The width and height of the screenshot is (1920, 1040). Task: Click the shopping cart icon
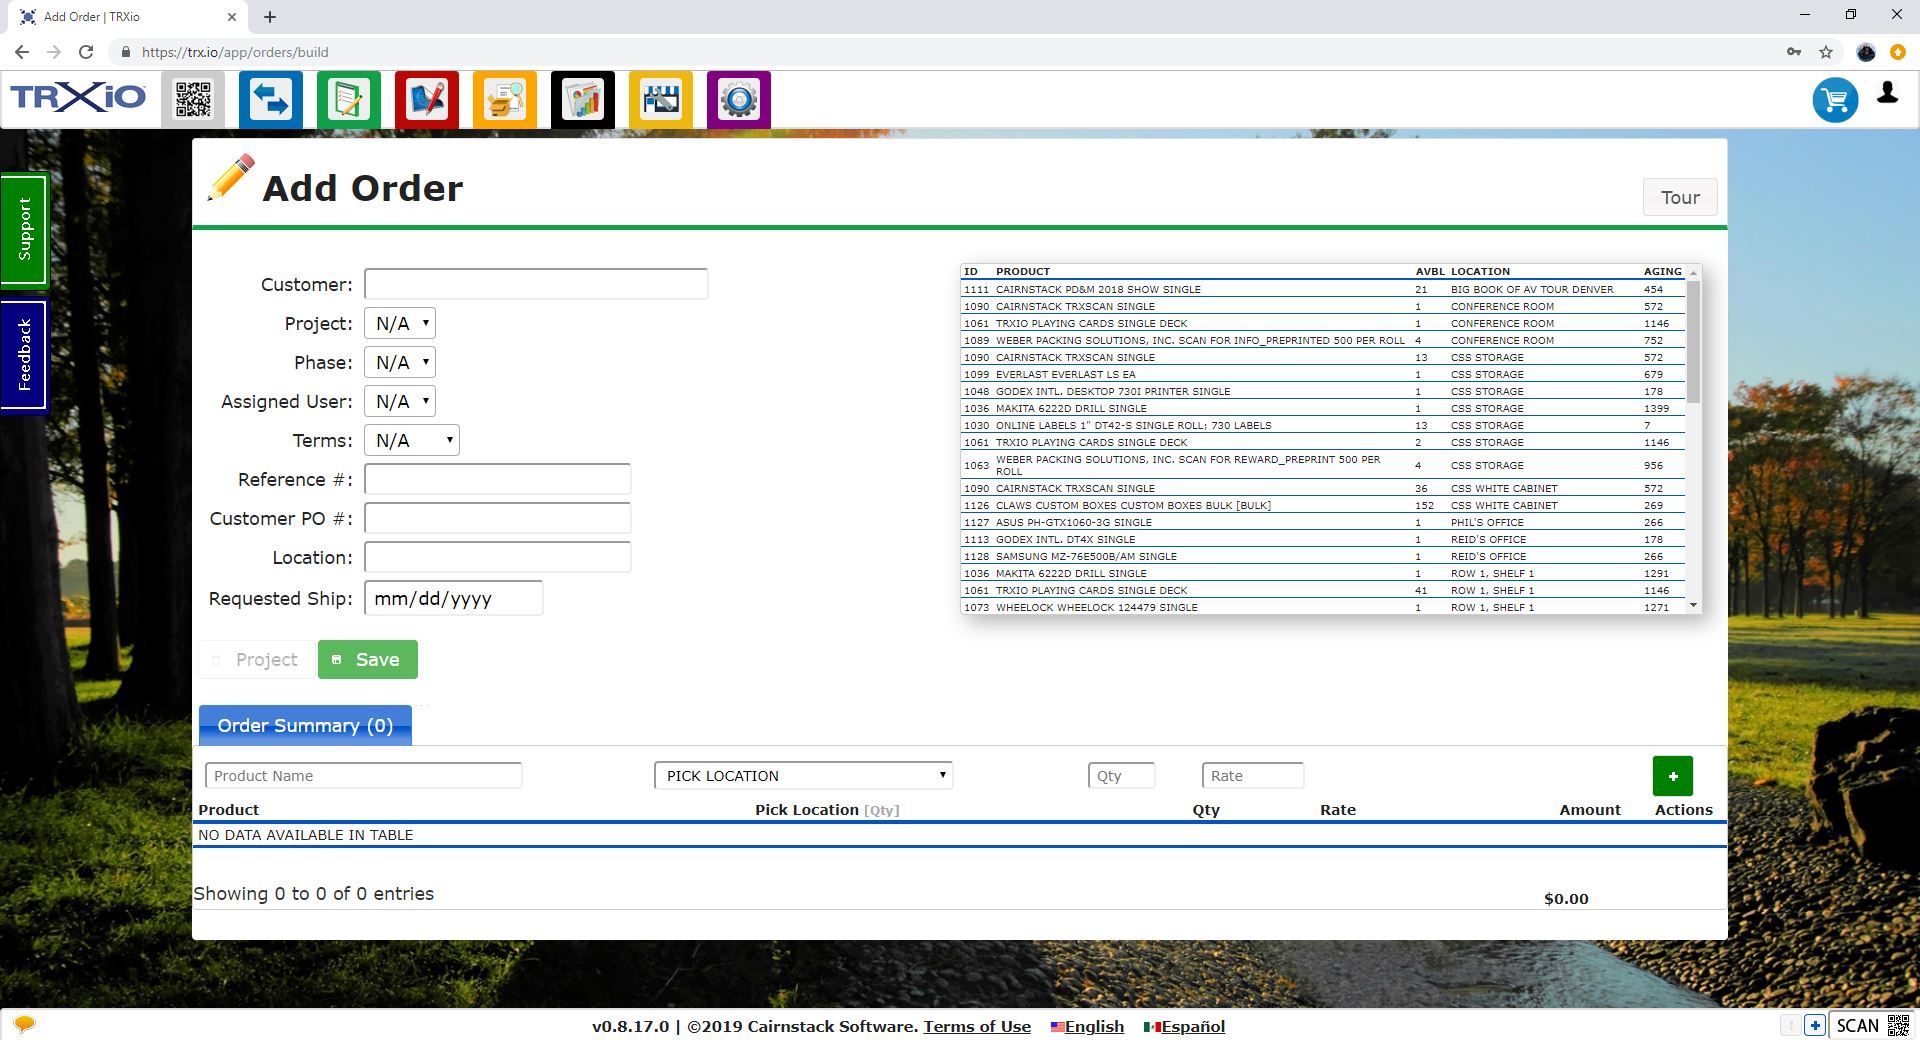tap(1835, 100)
